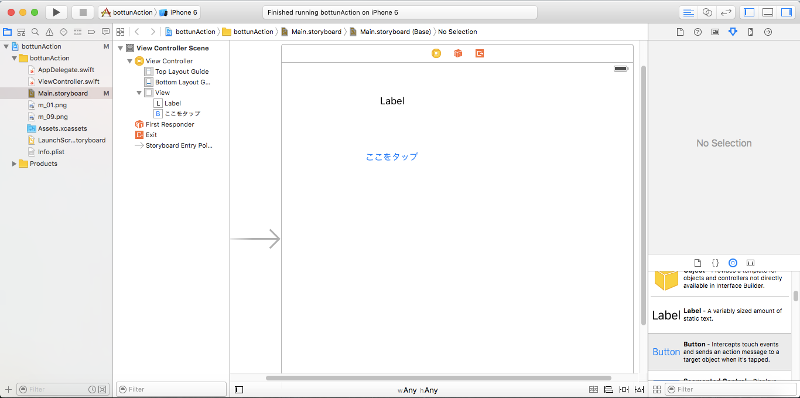Open the Object library
Image resolution: width=800 pixels, height=398 pixels.
coord(733,263)
